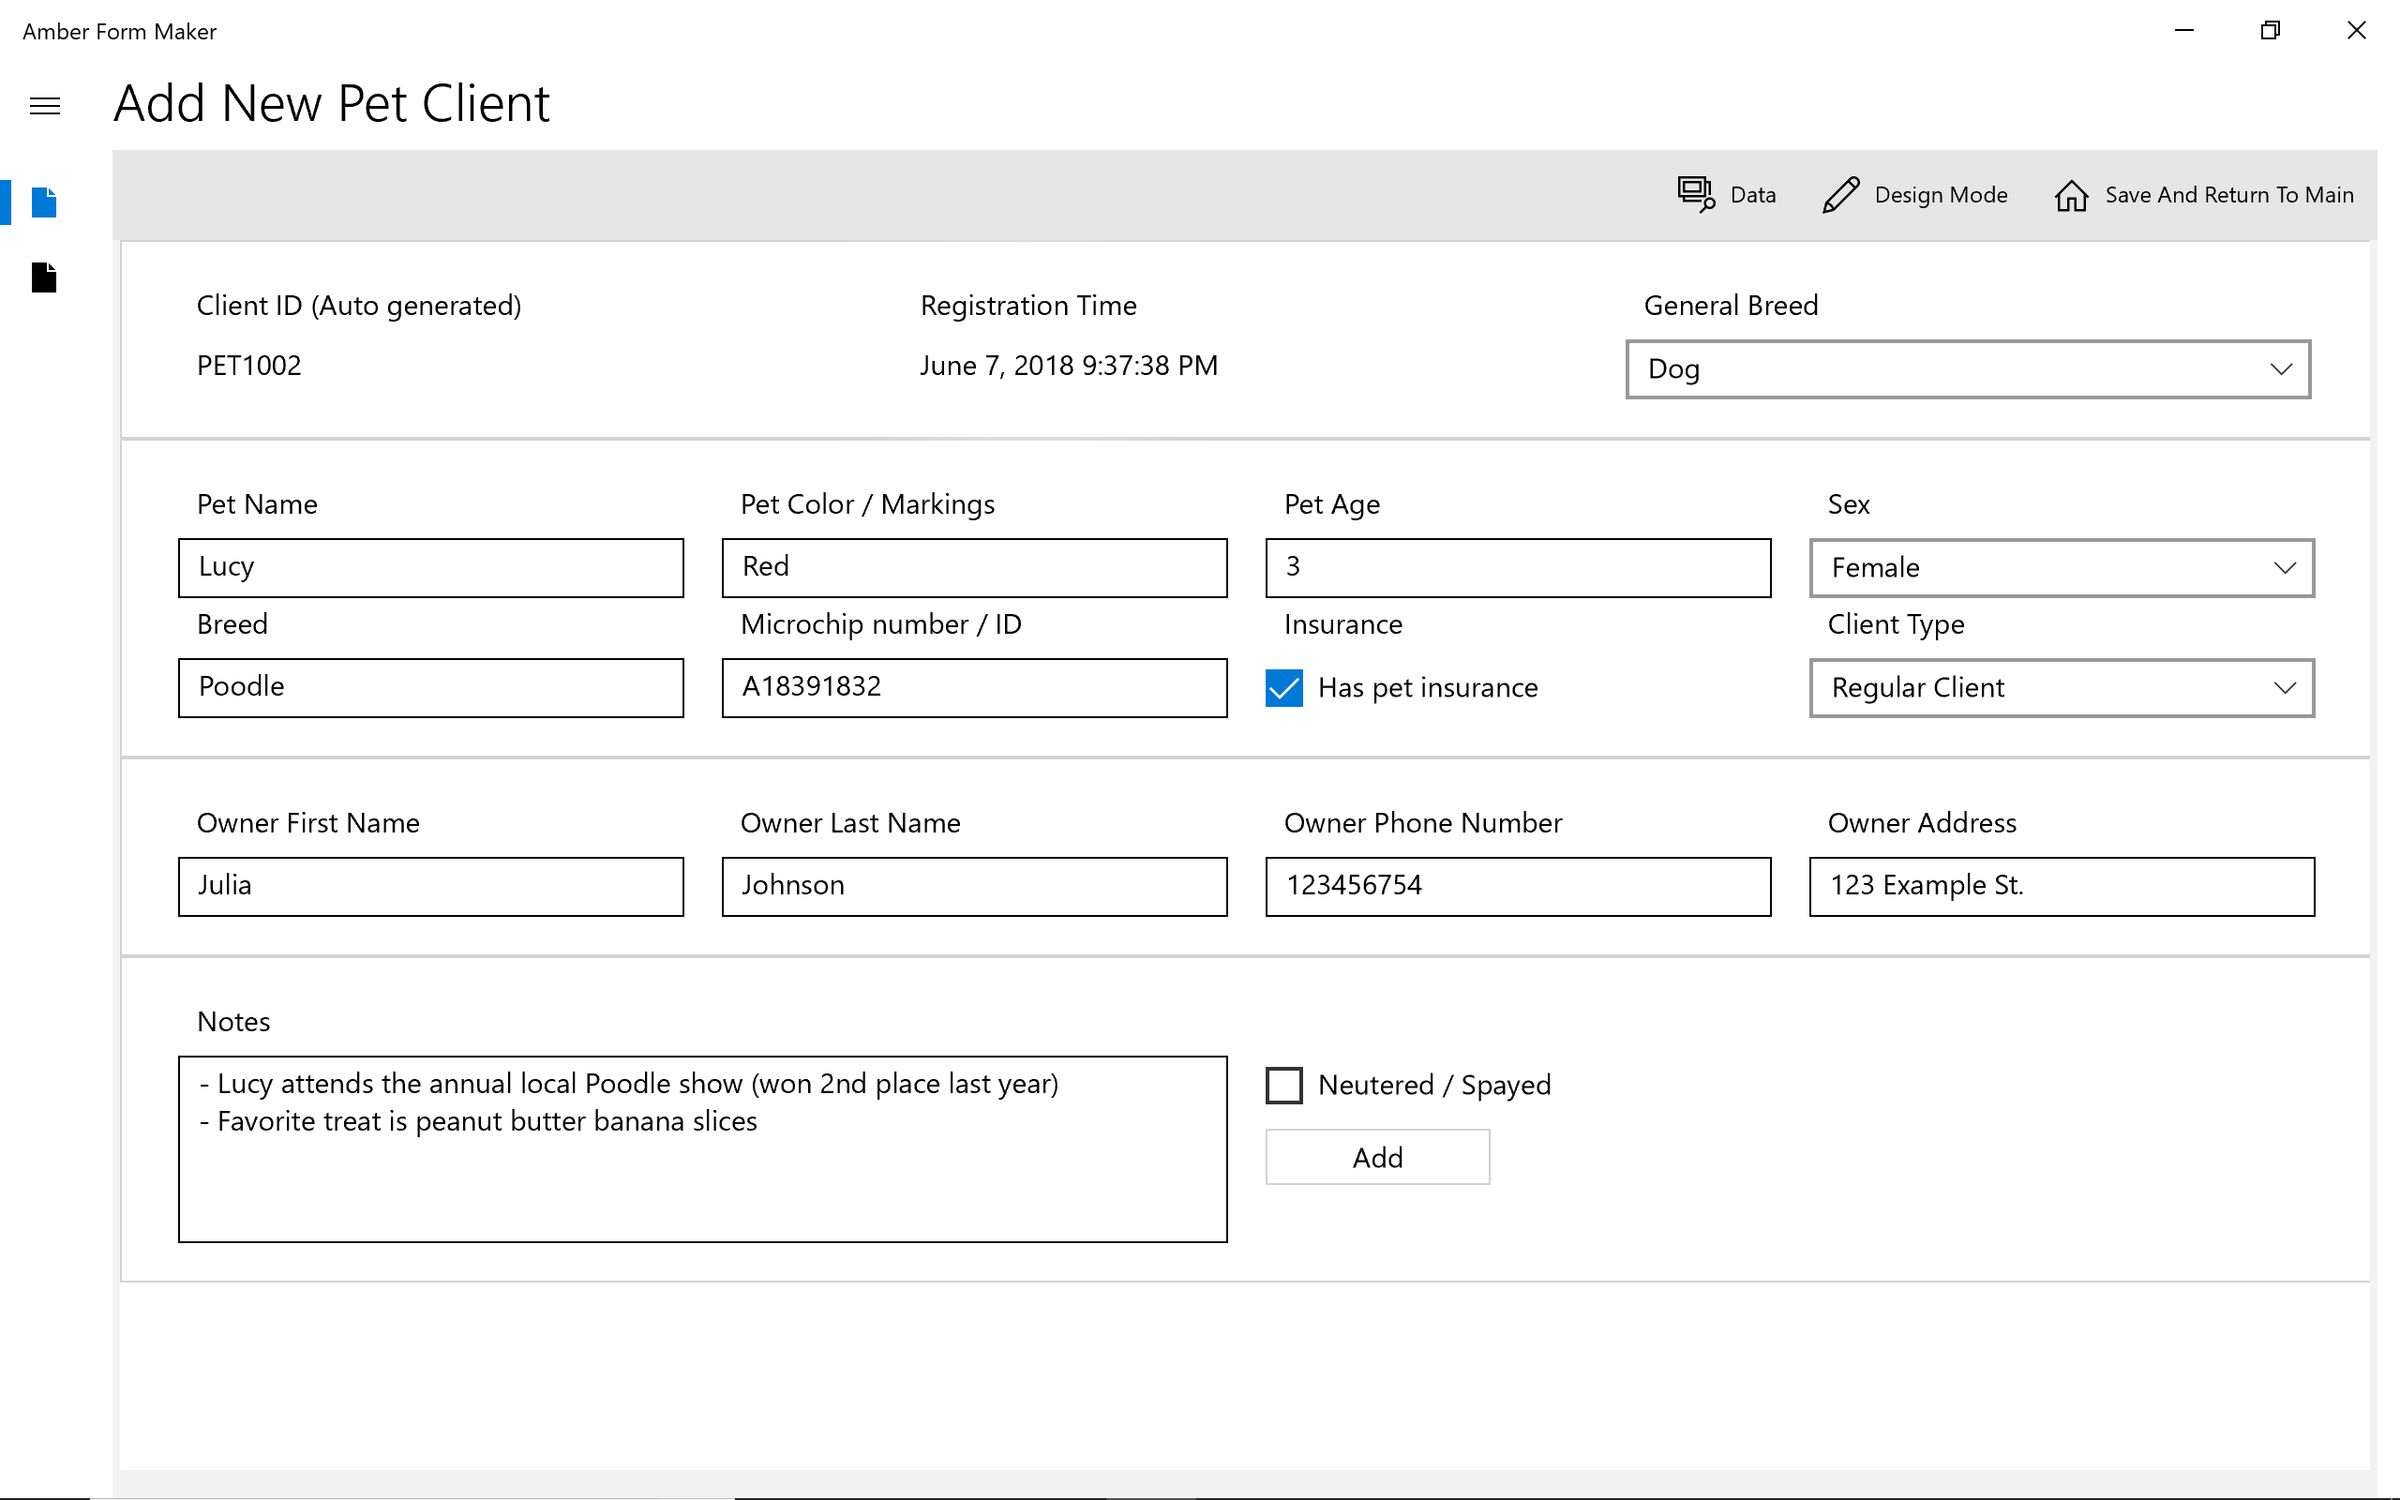Viewport: 2400px width, 1500px height.
Task: Toggle the Neutered / Spayed checkbox
Action: point(1284,1084)
